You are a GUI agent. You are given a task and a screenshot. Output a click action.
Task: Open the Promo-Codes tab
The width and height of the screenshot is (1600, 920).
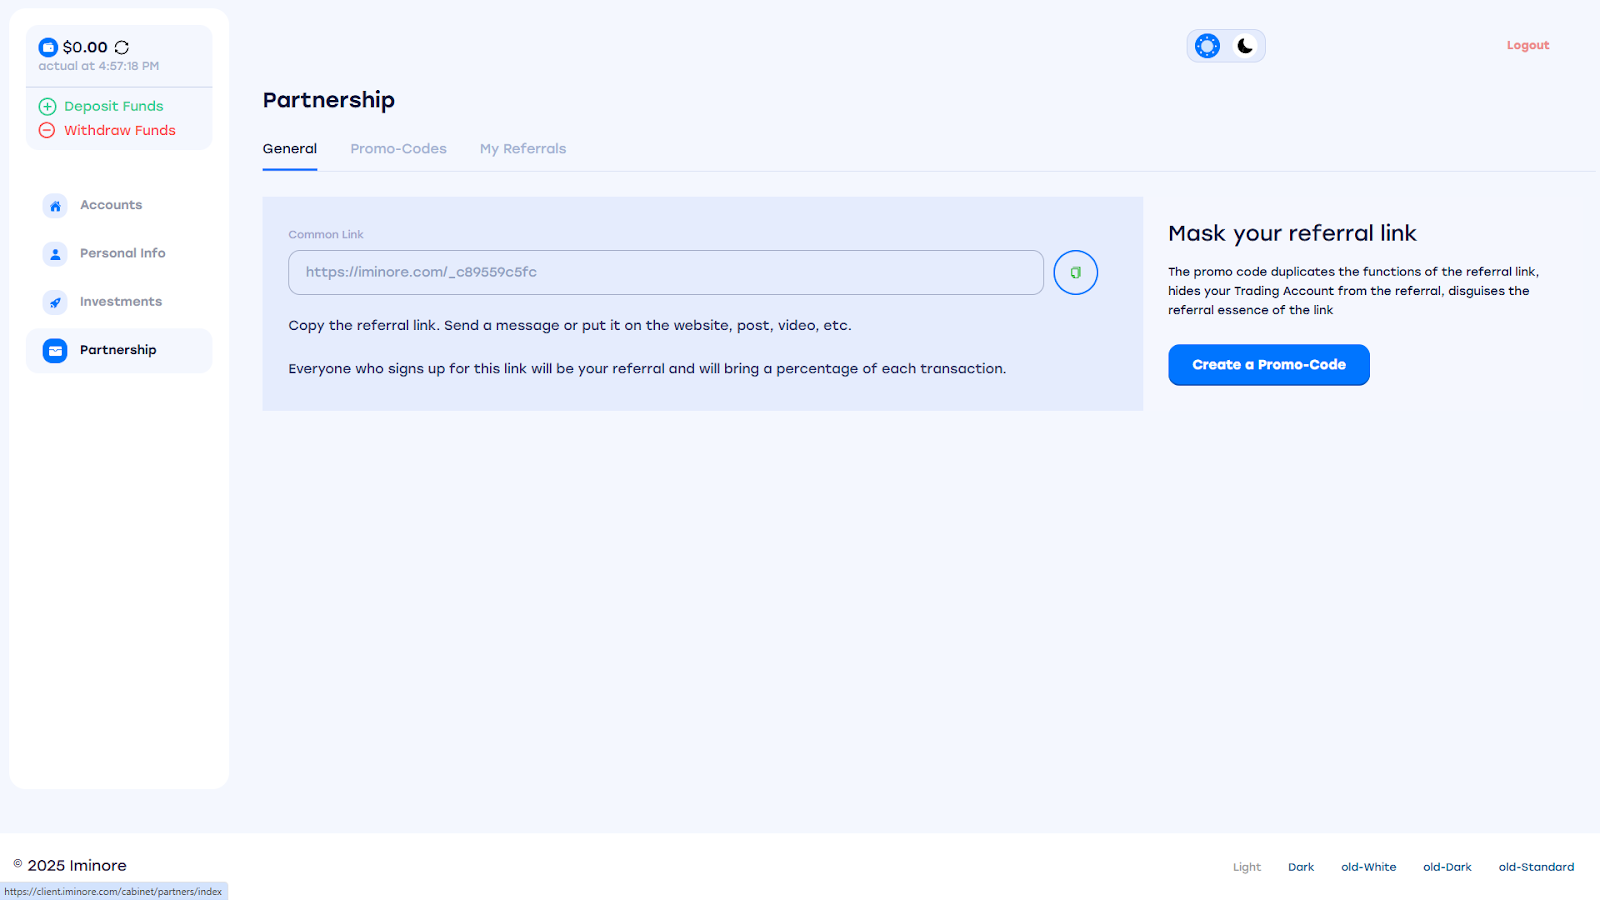click(398, 149)
